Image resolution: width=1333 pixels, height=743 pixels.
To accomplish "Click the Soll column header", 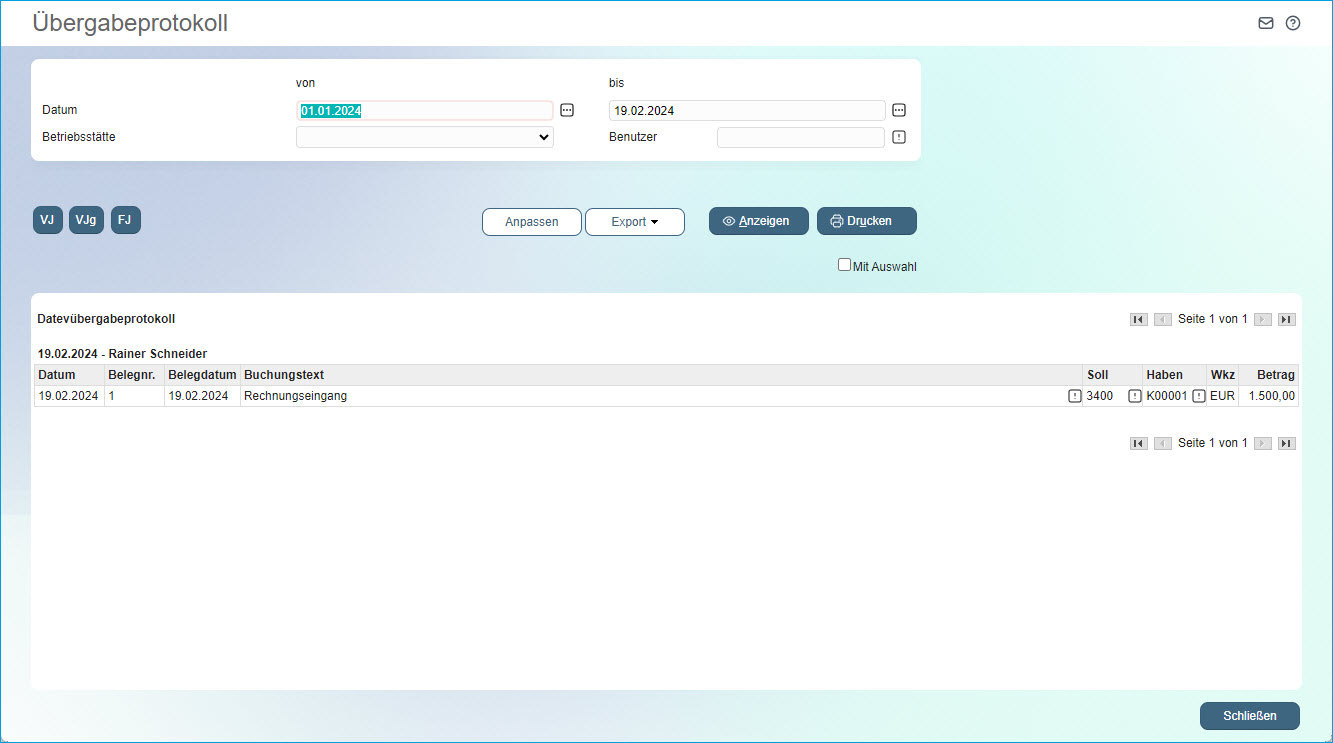I will pos(1113,375).
